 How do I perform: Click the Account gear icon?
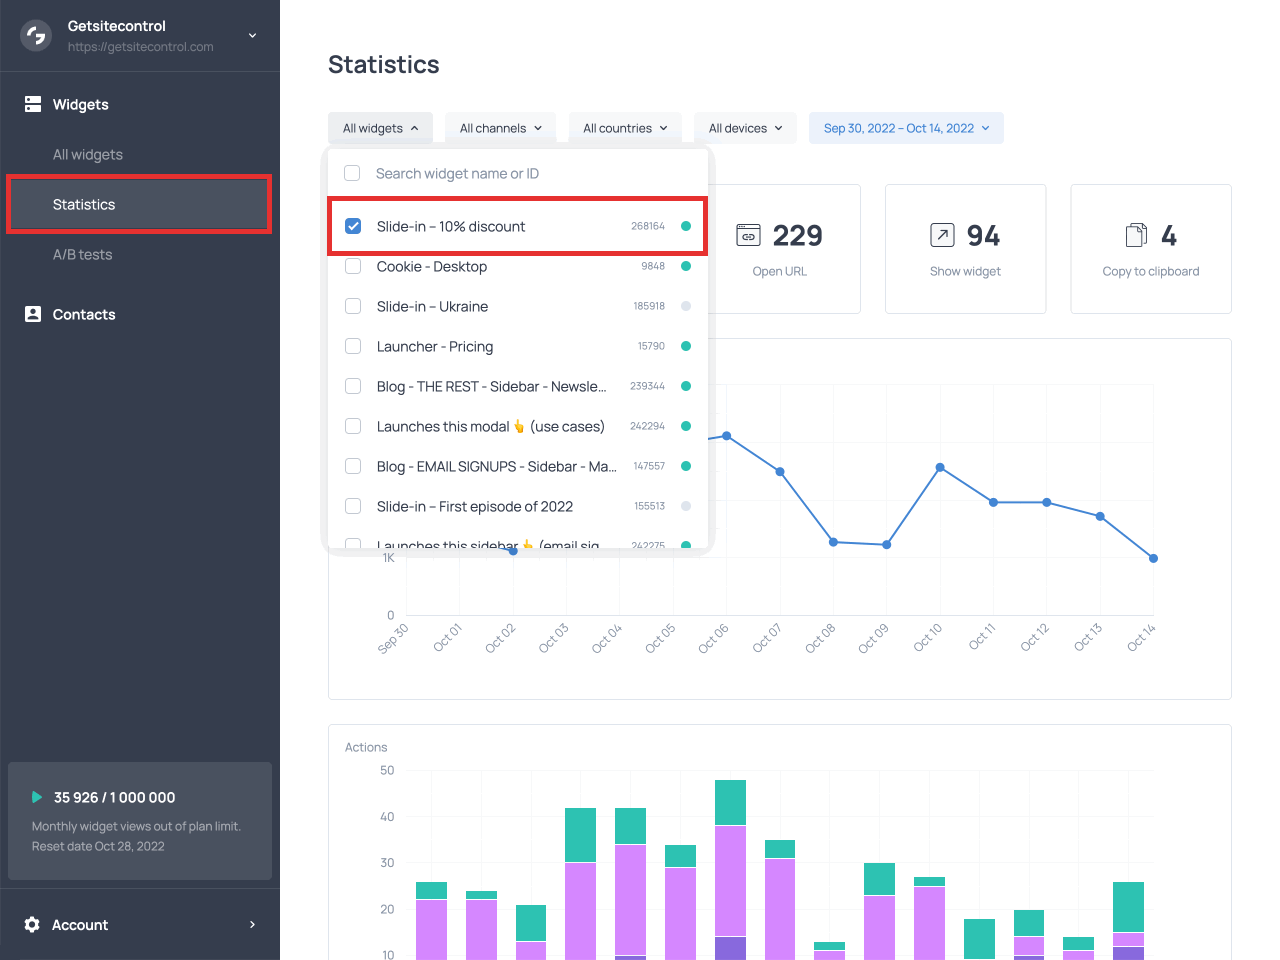(30, 925)
